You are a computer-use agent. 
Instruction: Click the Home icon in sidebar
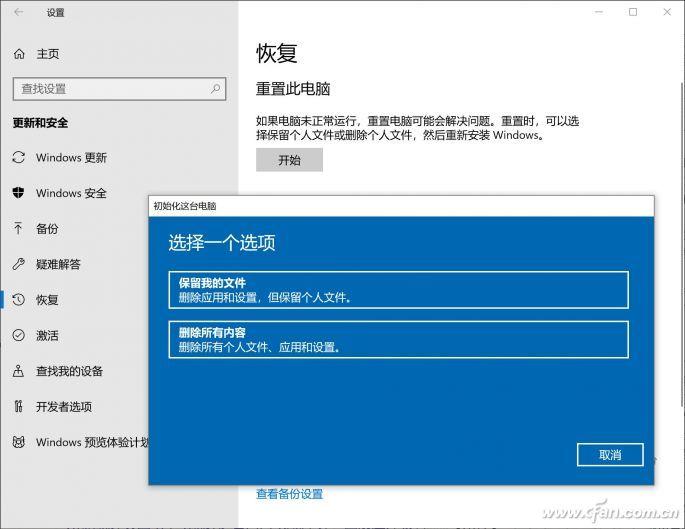point(19,54)
